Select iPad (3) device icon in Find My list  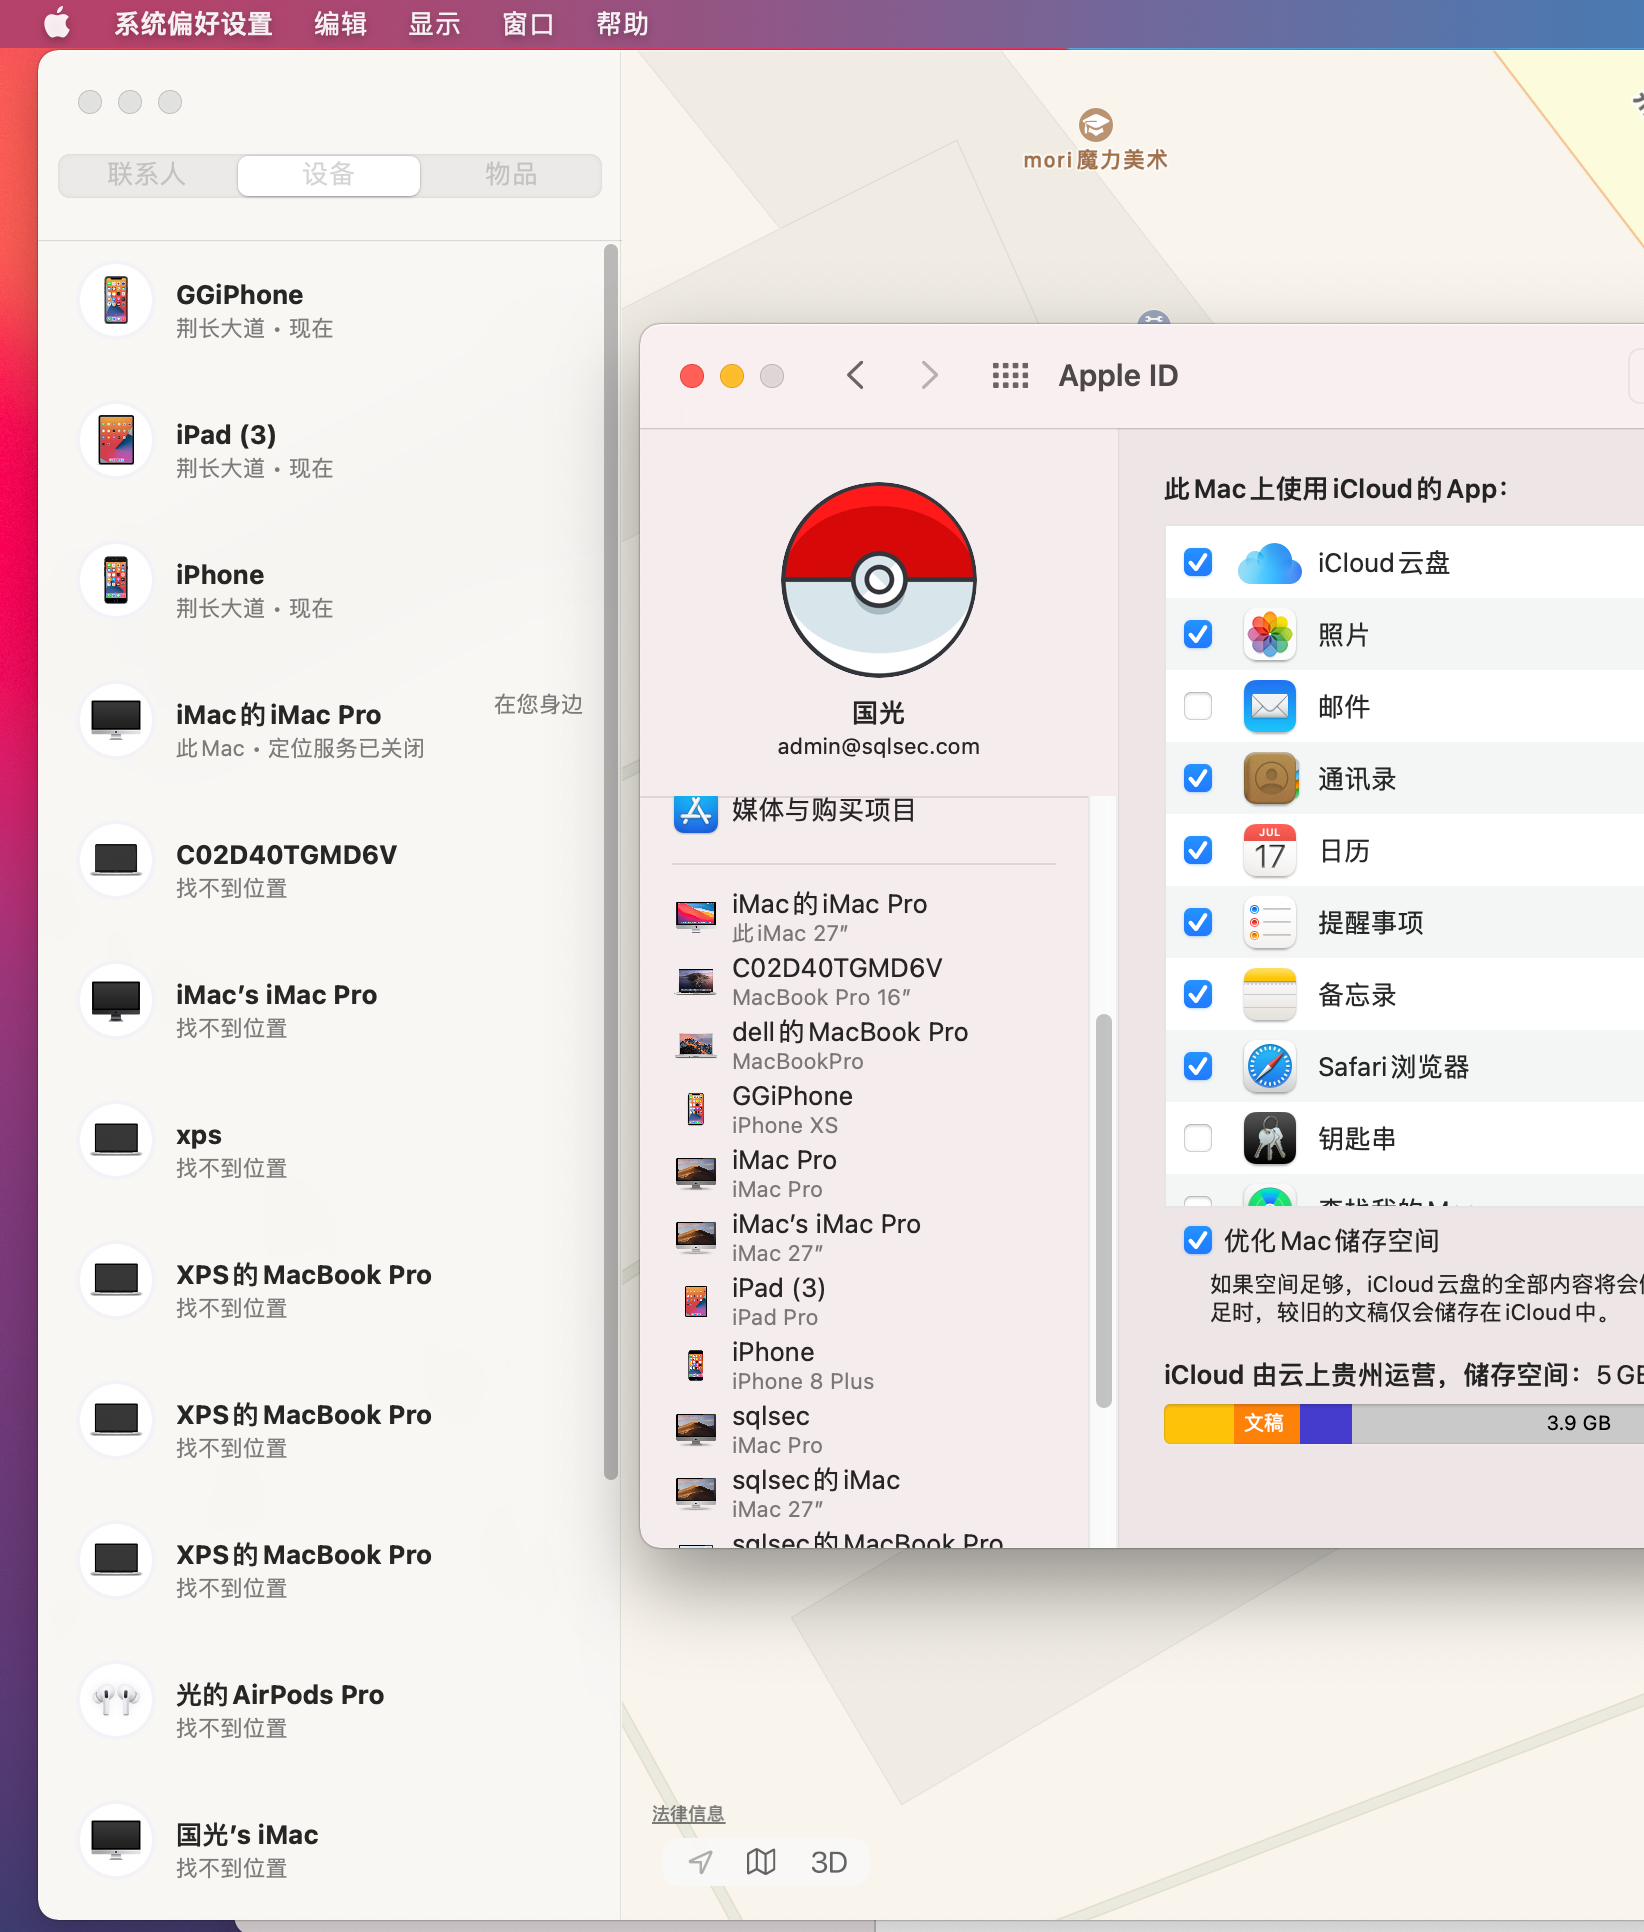pyautogui.click(x=116, y=440)
